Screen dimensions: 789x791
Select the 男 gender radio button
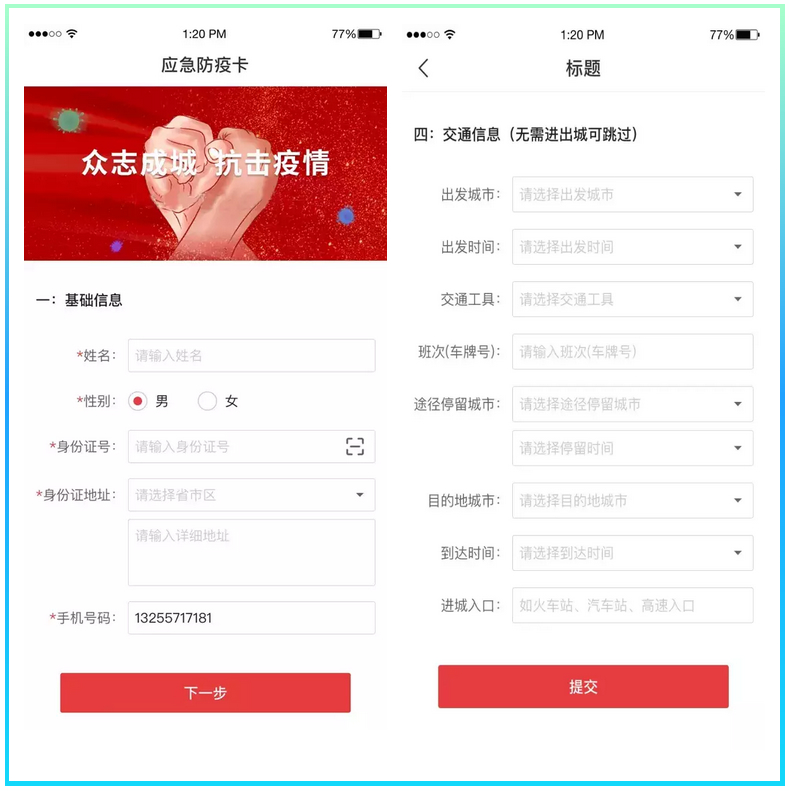(x=138, y=402)
